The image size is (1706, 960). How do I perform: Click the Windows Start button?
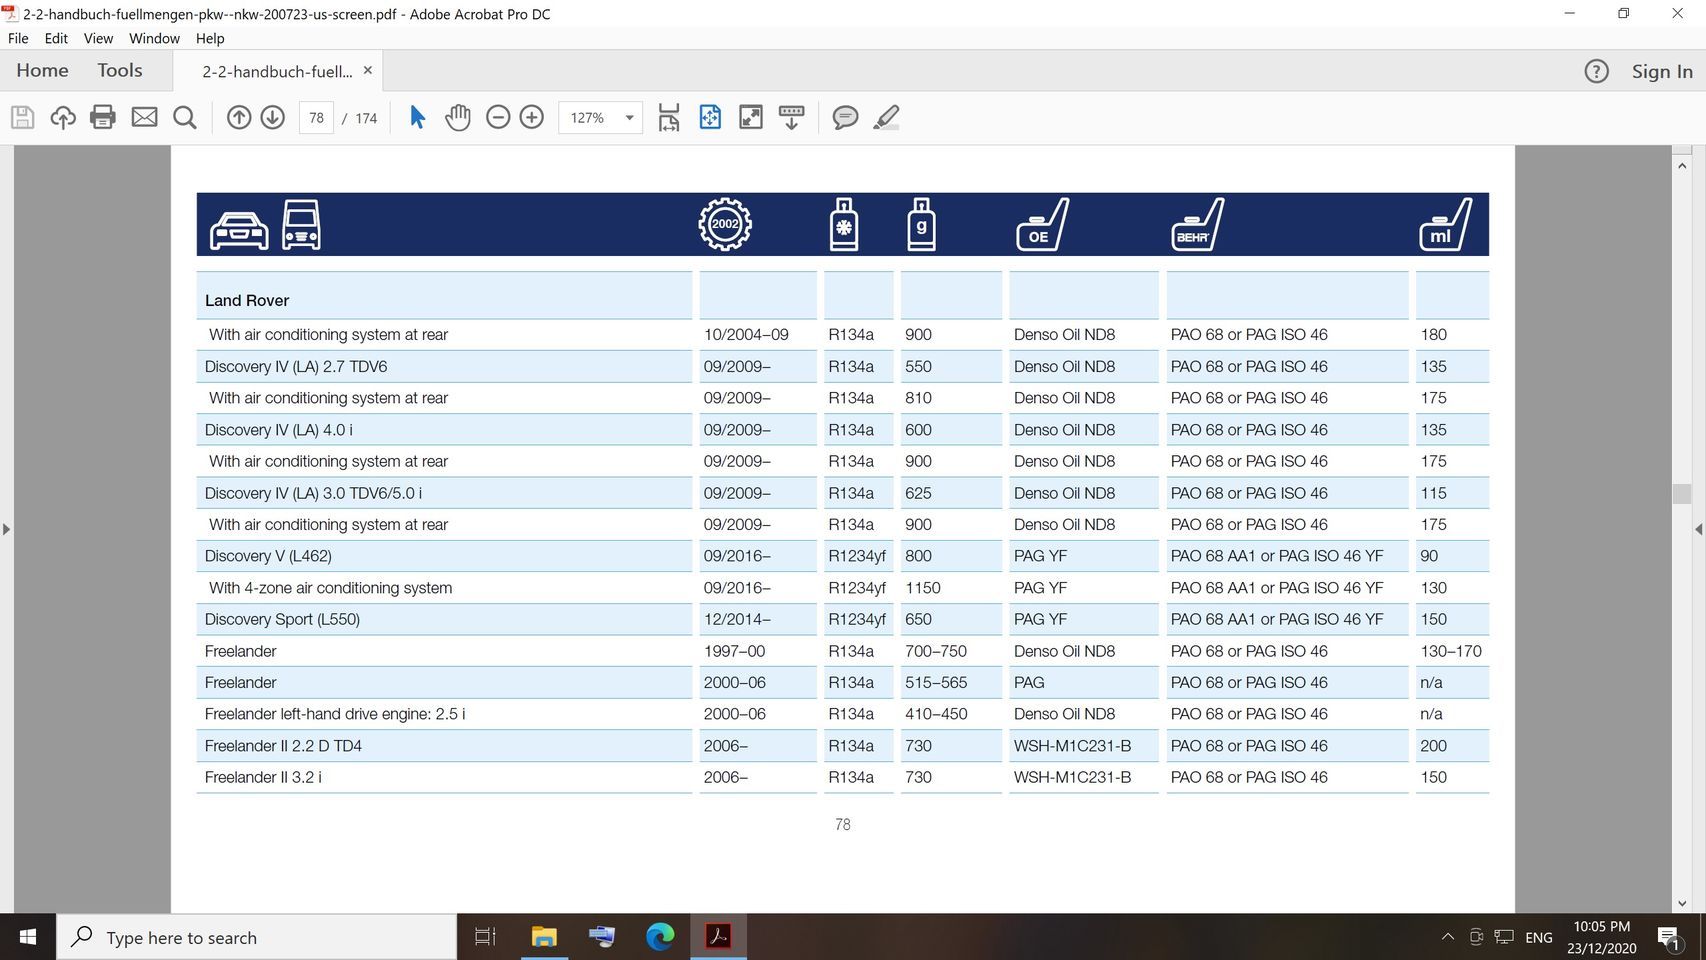[28, 937]
